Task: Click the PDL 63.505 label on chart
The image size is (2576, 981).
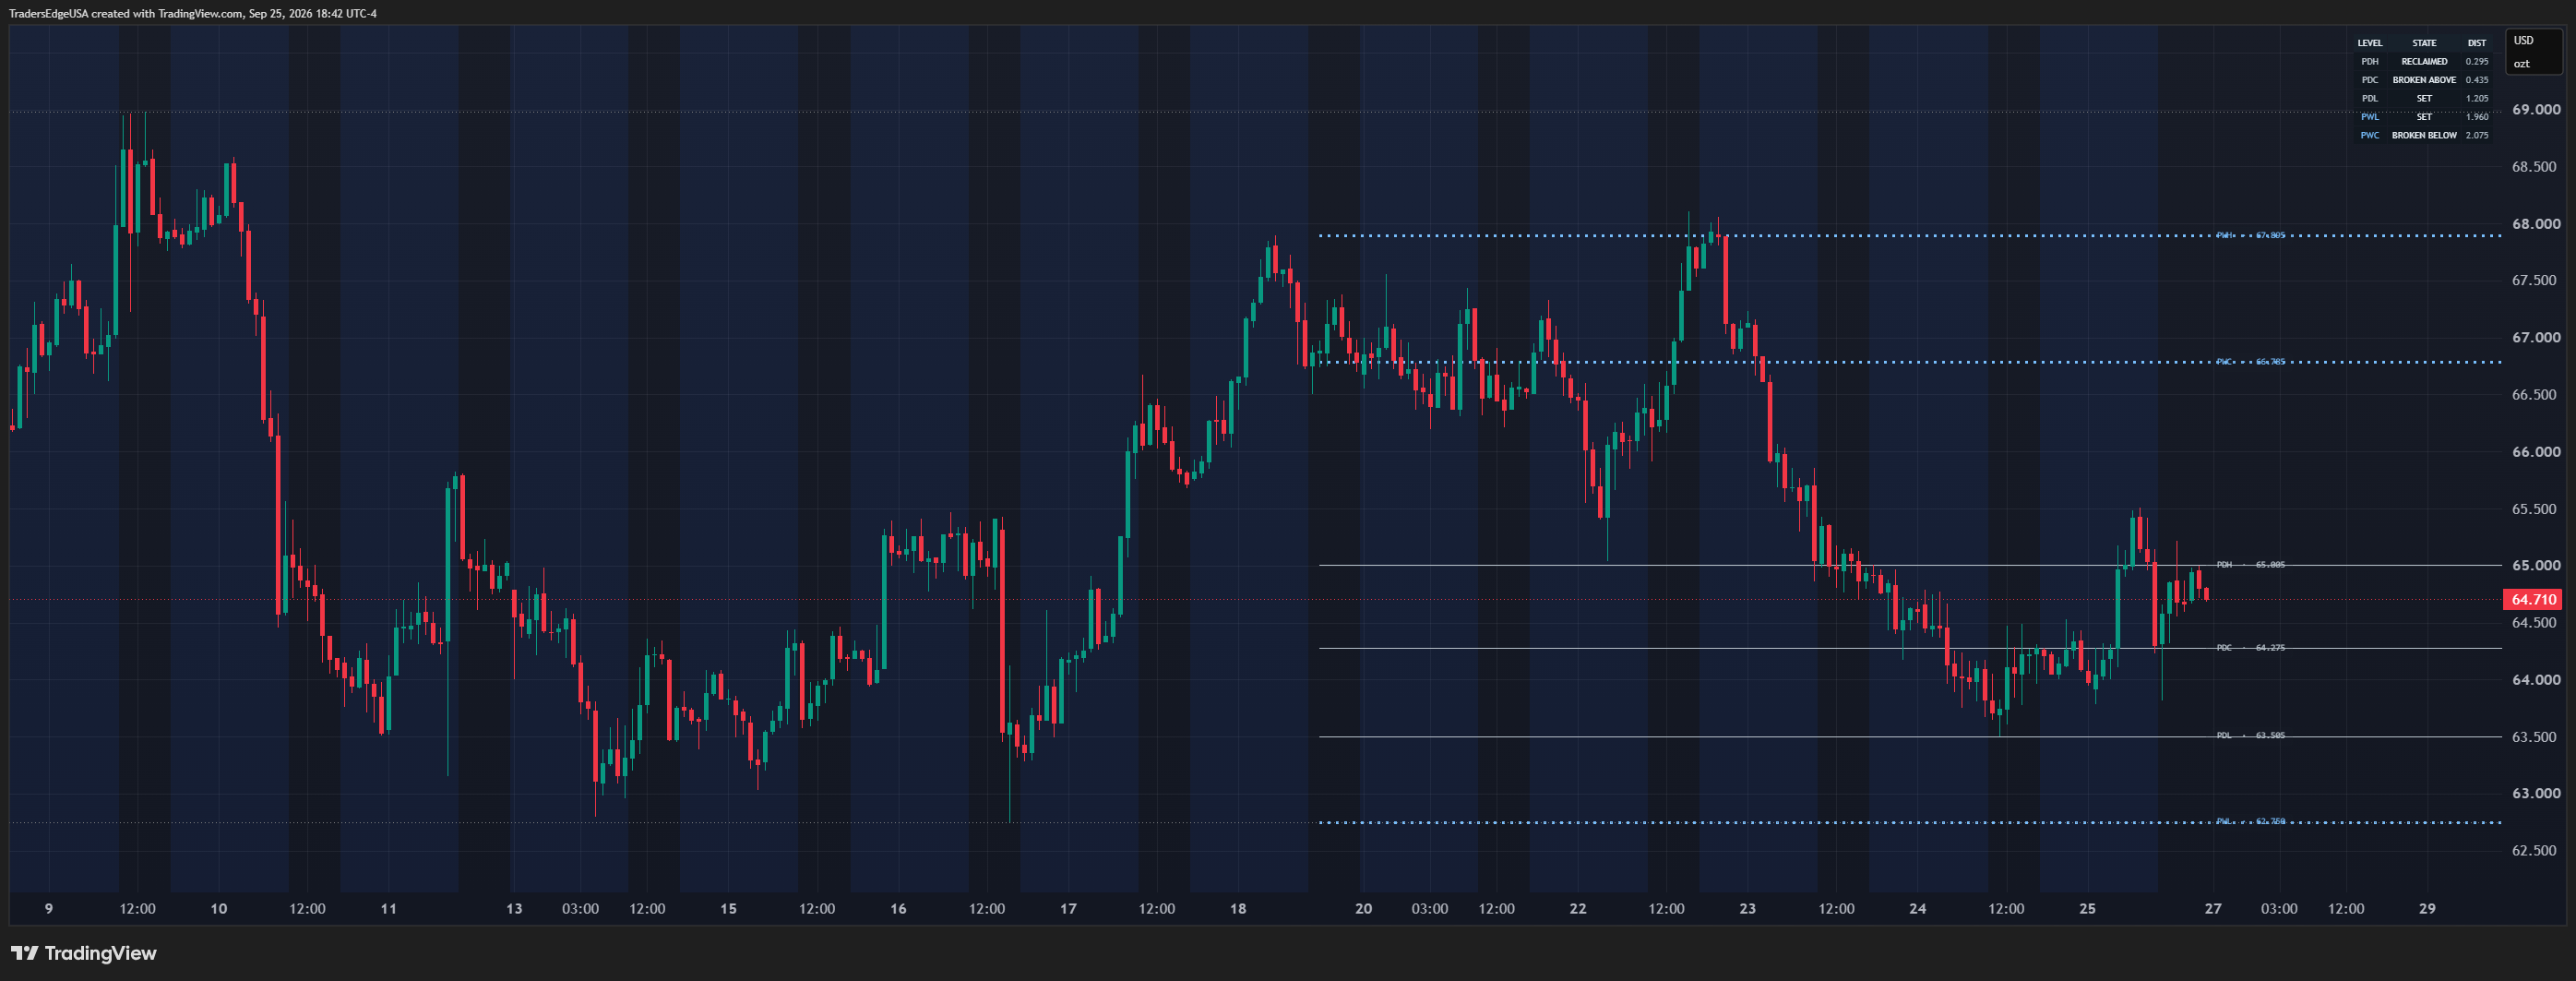Action: (2250, 736)
